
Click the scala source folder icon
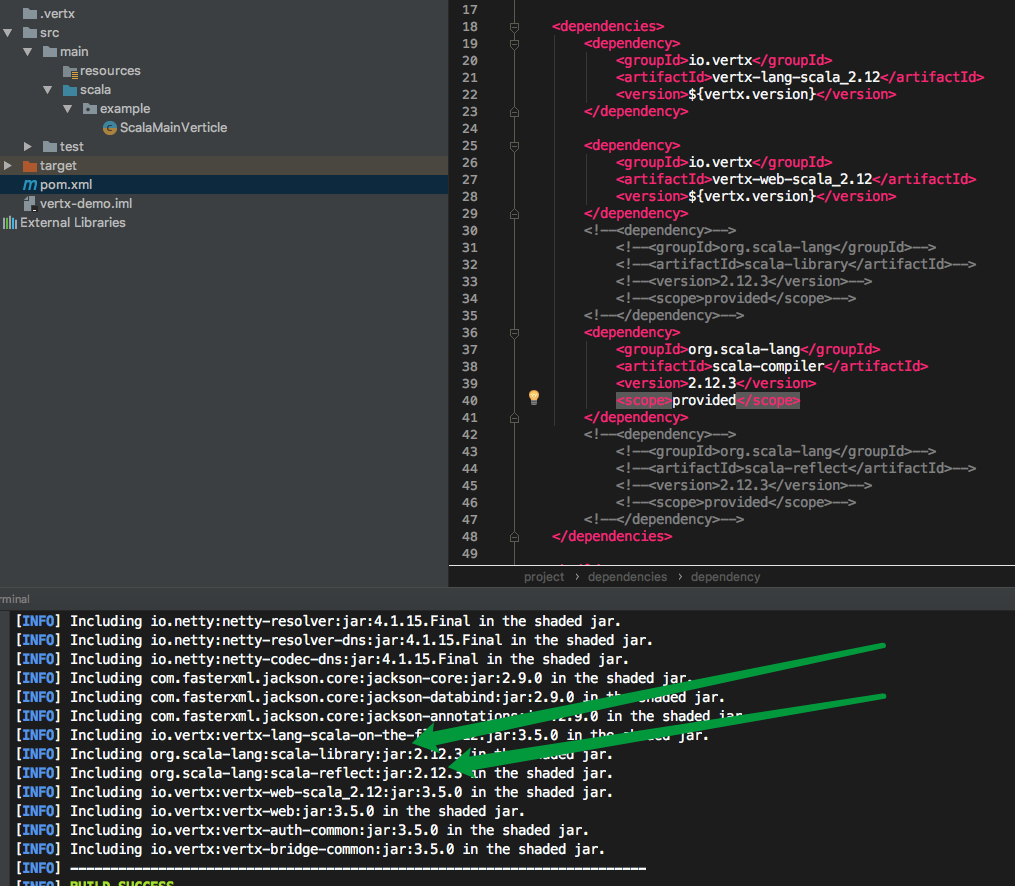pyautogui.click(x=70, y=89)
